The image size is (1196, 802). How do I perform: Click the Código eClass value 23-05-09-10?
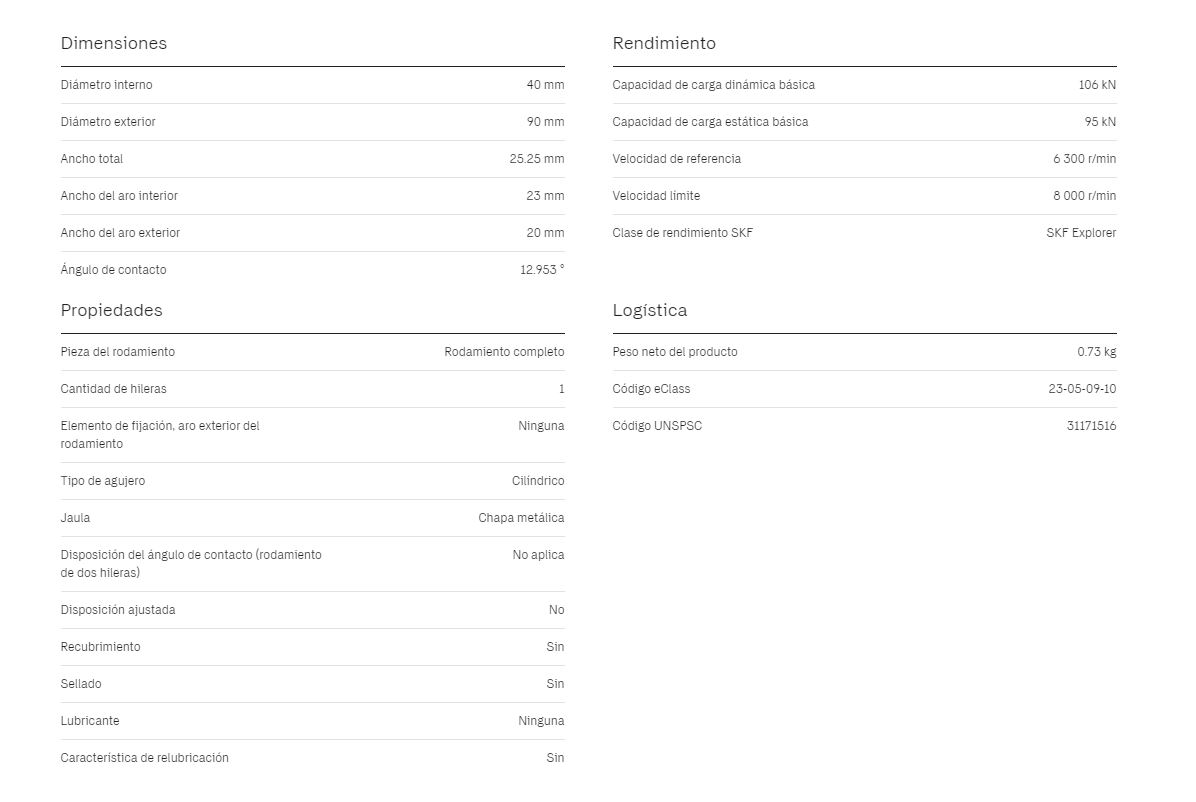click(1082, 389)
